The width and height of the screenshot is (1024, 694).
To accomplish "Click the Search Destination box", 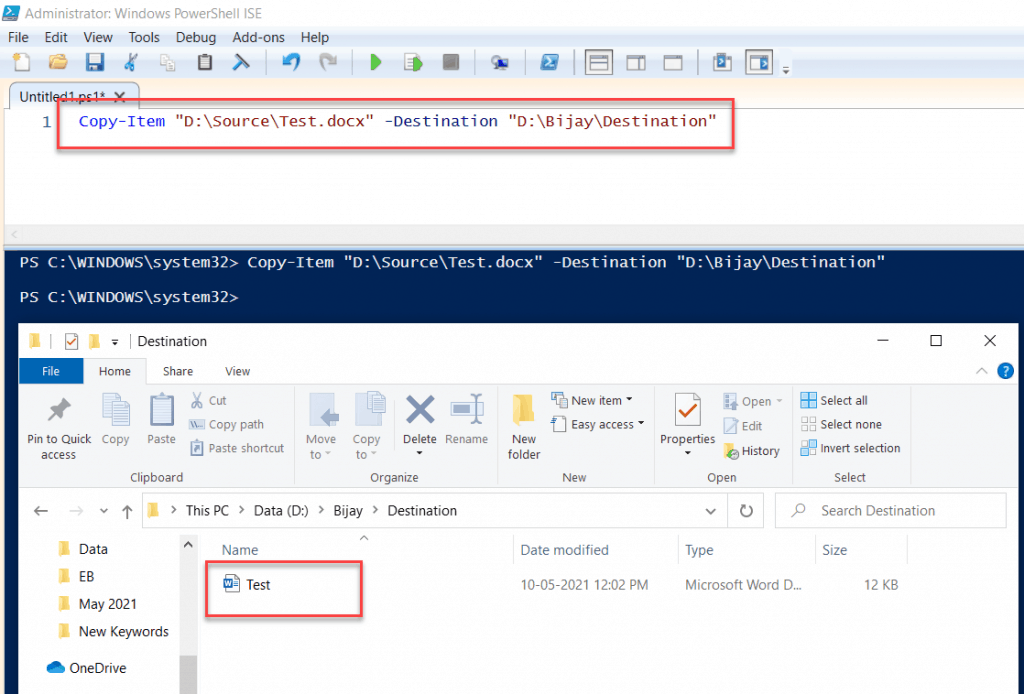I will [x=891, y=511].
